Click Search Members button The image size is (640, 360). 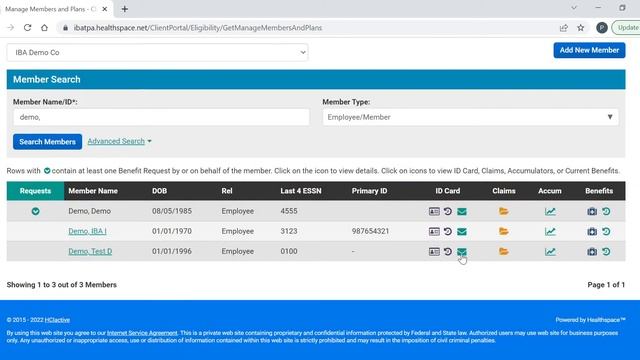click(x=47, y=142)
